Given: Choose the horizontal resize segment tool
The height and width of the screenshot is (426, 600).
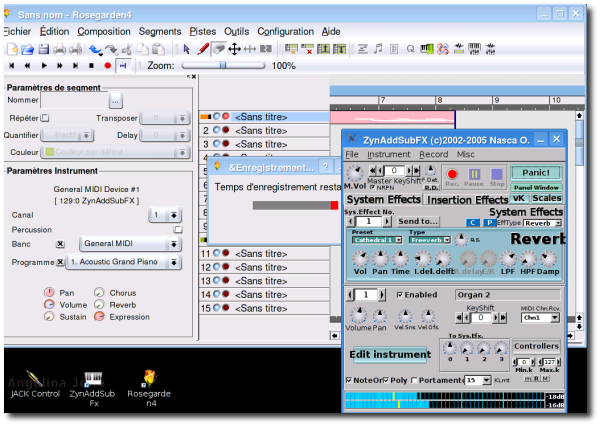Looking at the screenshot, I should click(x=250, y=49).
